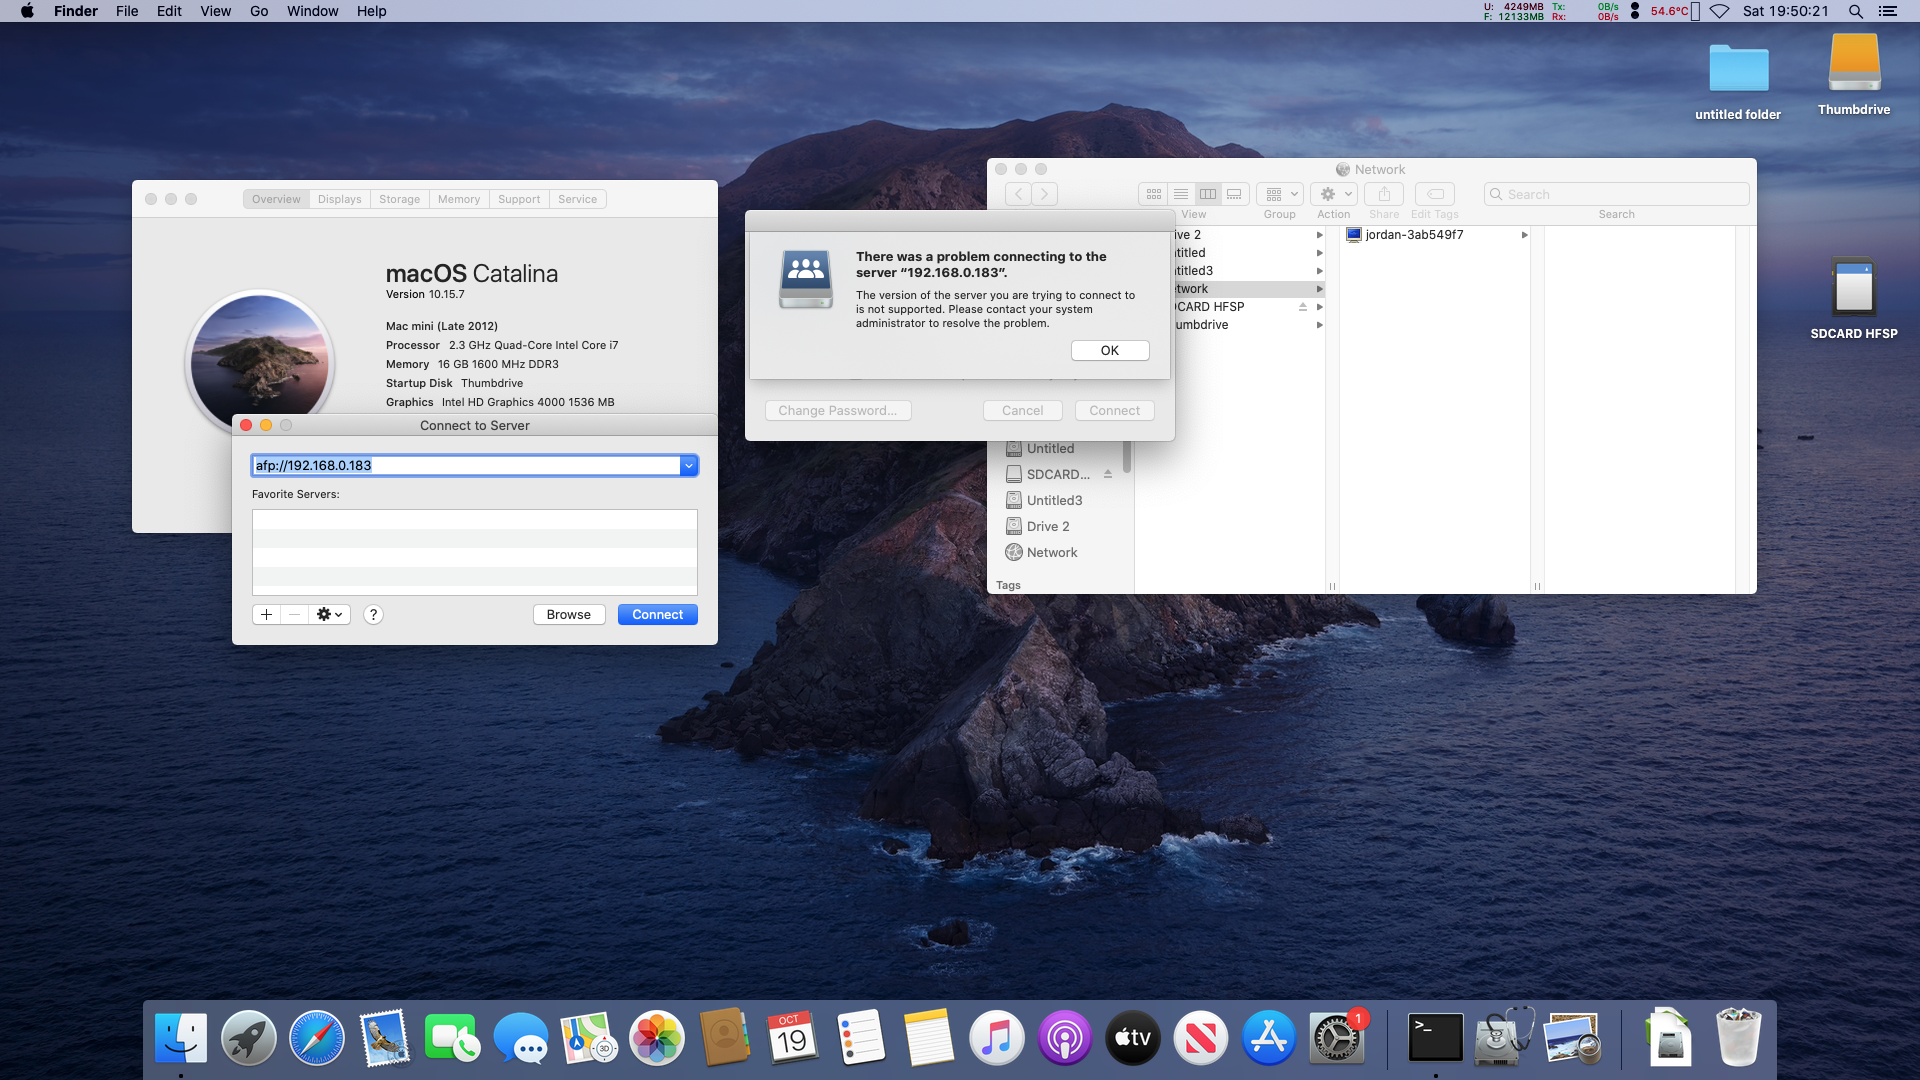The image size is (1920, 1080).
Task: Go forward in Network Finder window
Action: (x=1044, y=194)
